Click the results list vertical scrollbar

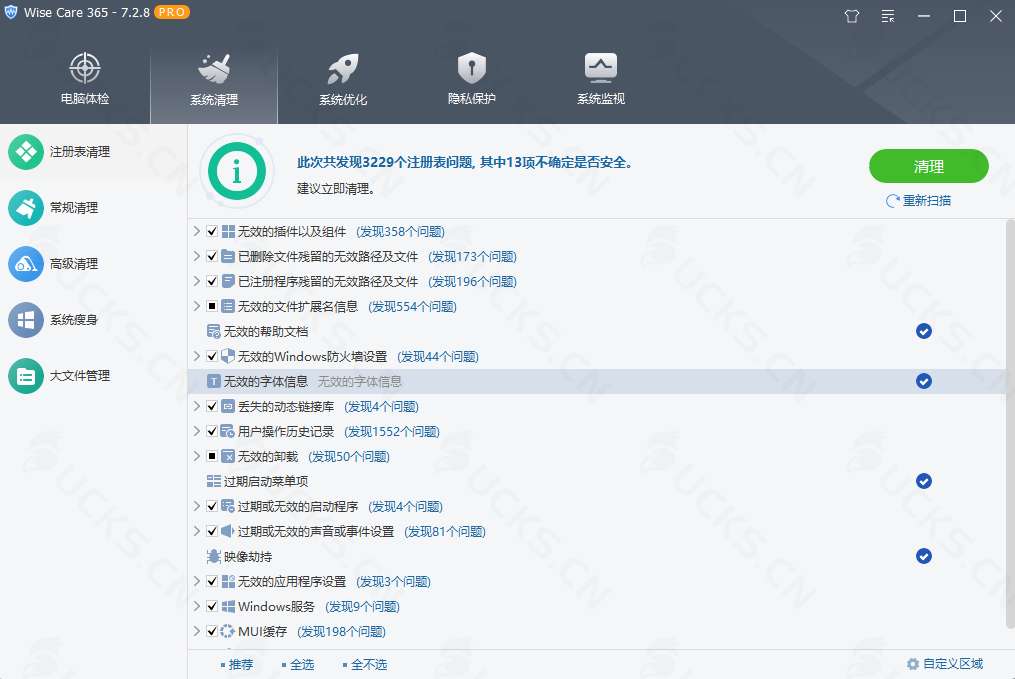[x=1010, y=424]
